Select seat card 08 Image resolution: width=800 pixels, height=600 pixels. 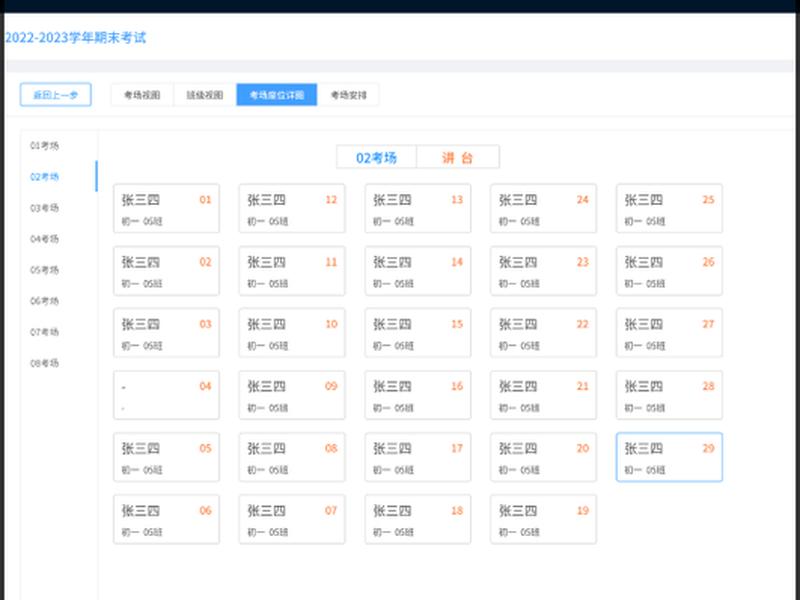click(292, 458)
